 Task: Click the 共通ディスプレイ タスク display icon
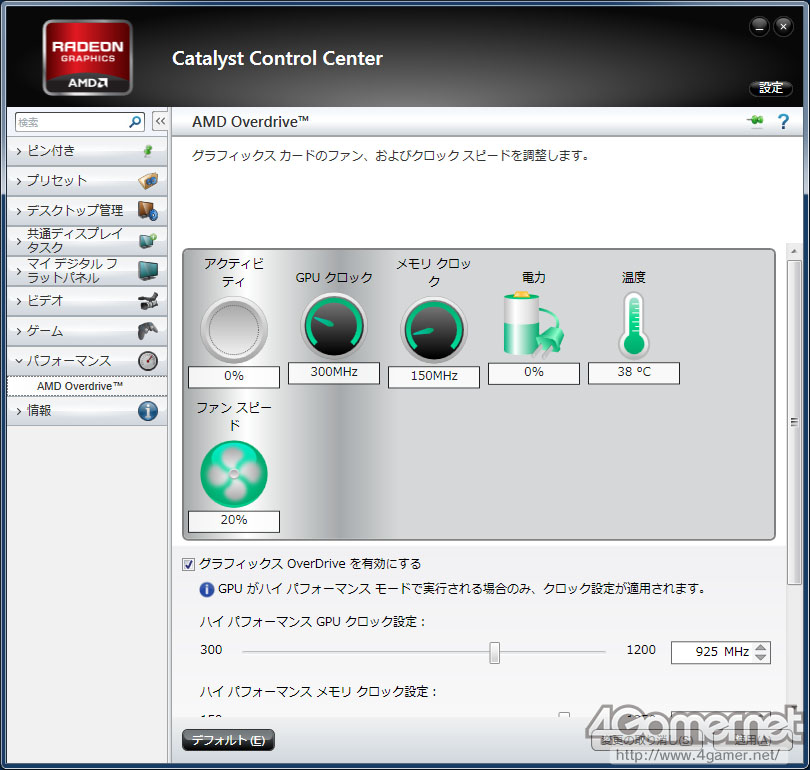148,241
